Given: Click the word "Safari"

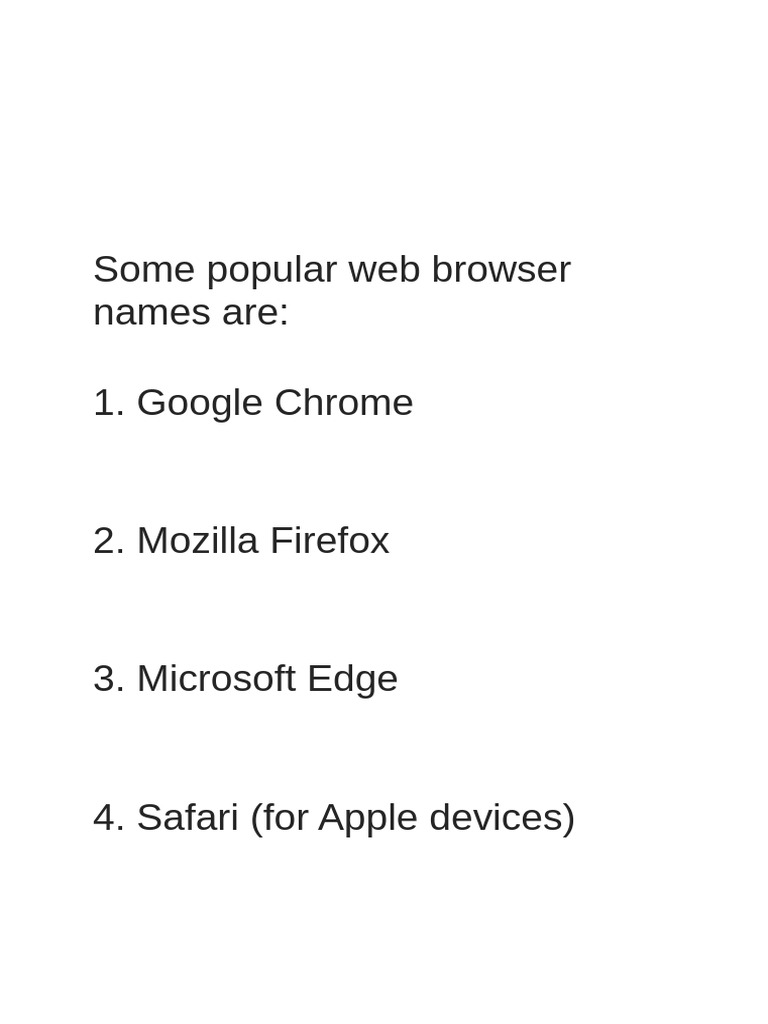Looking at the screenshot, I should [x=187, y=817].
